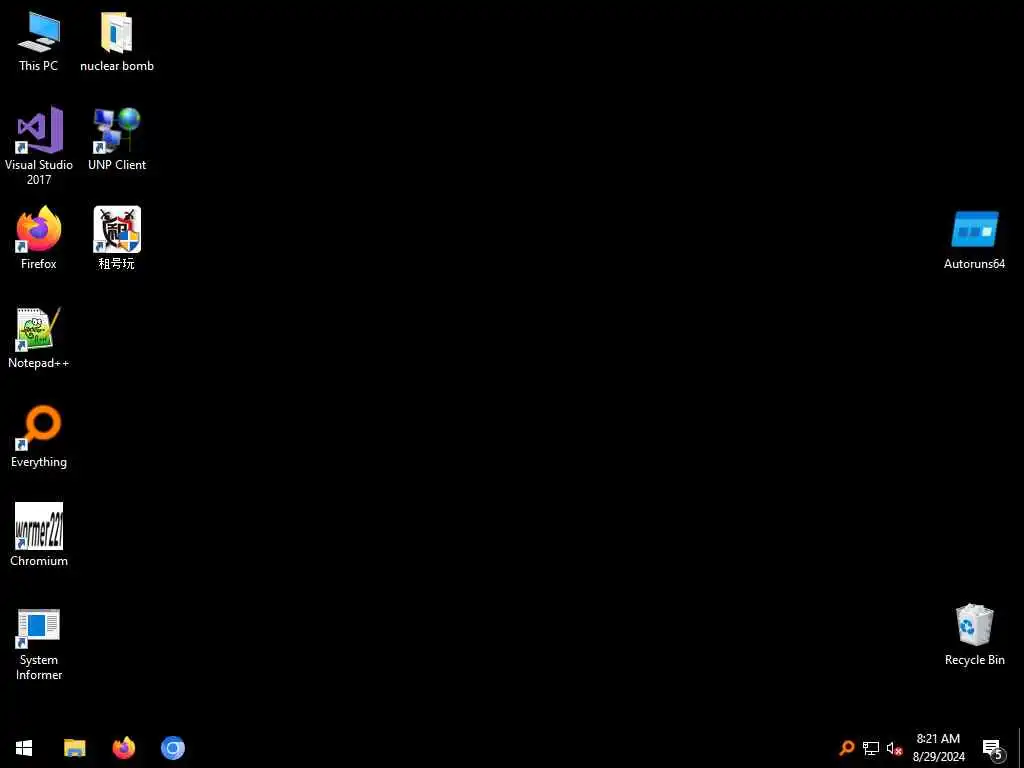Image resolution: width=1024 pixels, height=768 pixels.
Task: Launch Chromium from the taskbar
Action: click(x=172, y=748)
